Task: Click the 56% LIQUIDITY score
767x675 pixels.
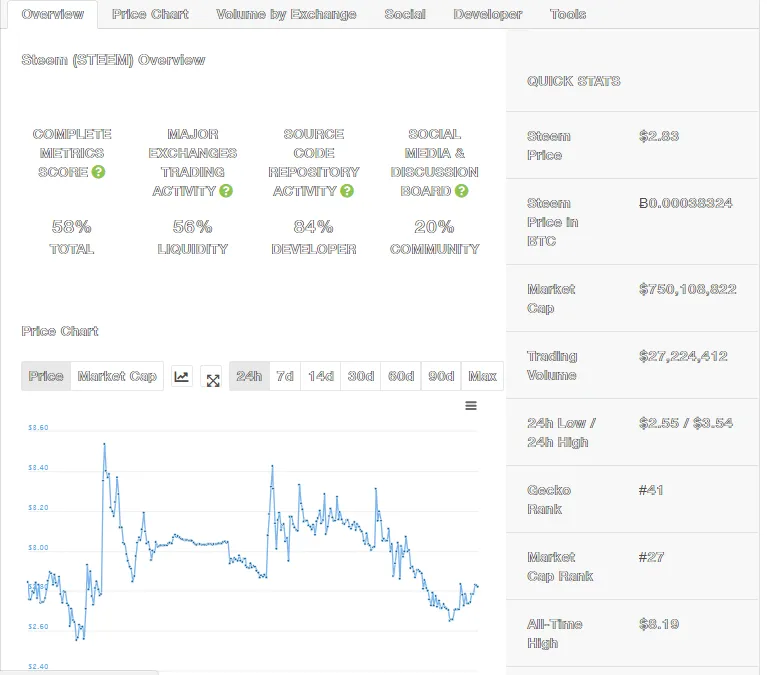Action: (x=192, y=237)
